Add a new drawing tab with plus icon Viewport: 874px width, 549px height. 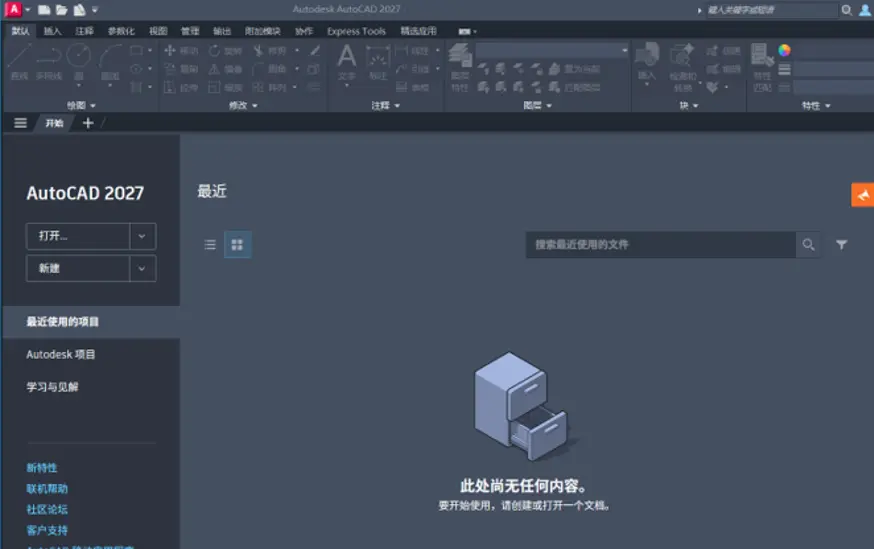[88, 123]
